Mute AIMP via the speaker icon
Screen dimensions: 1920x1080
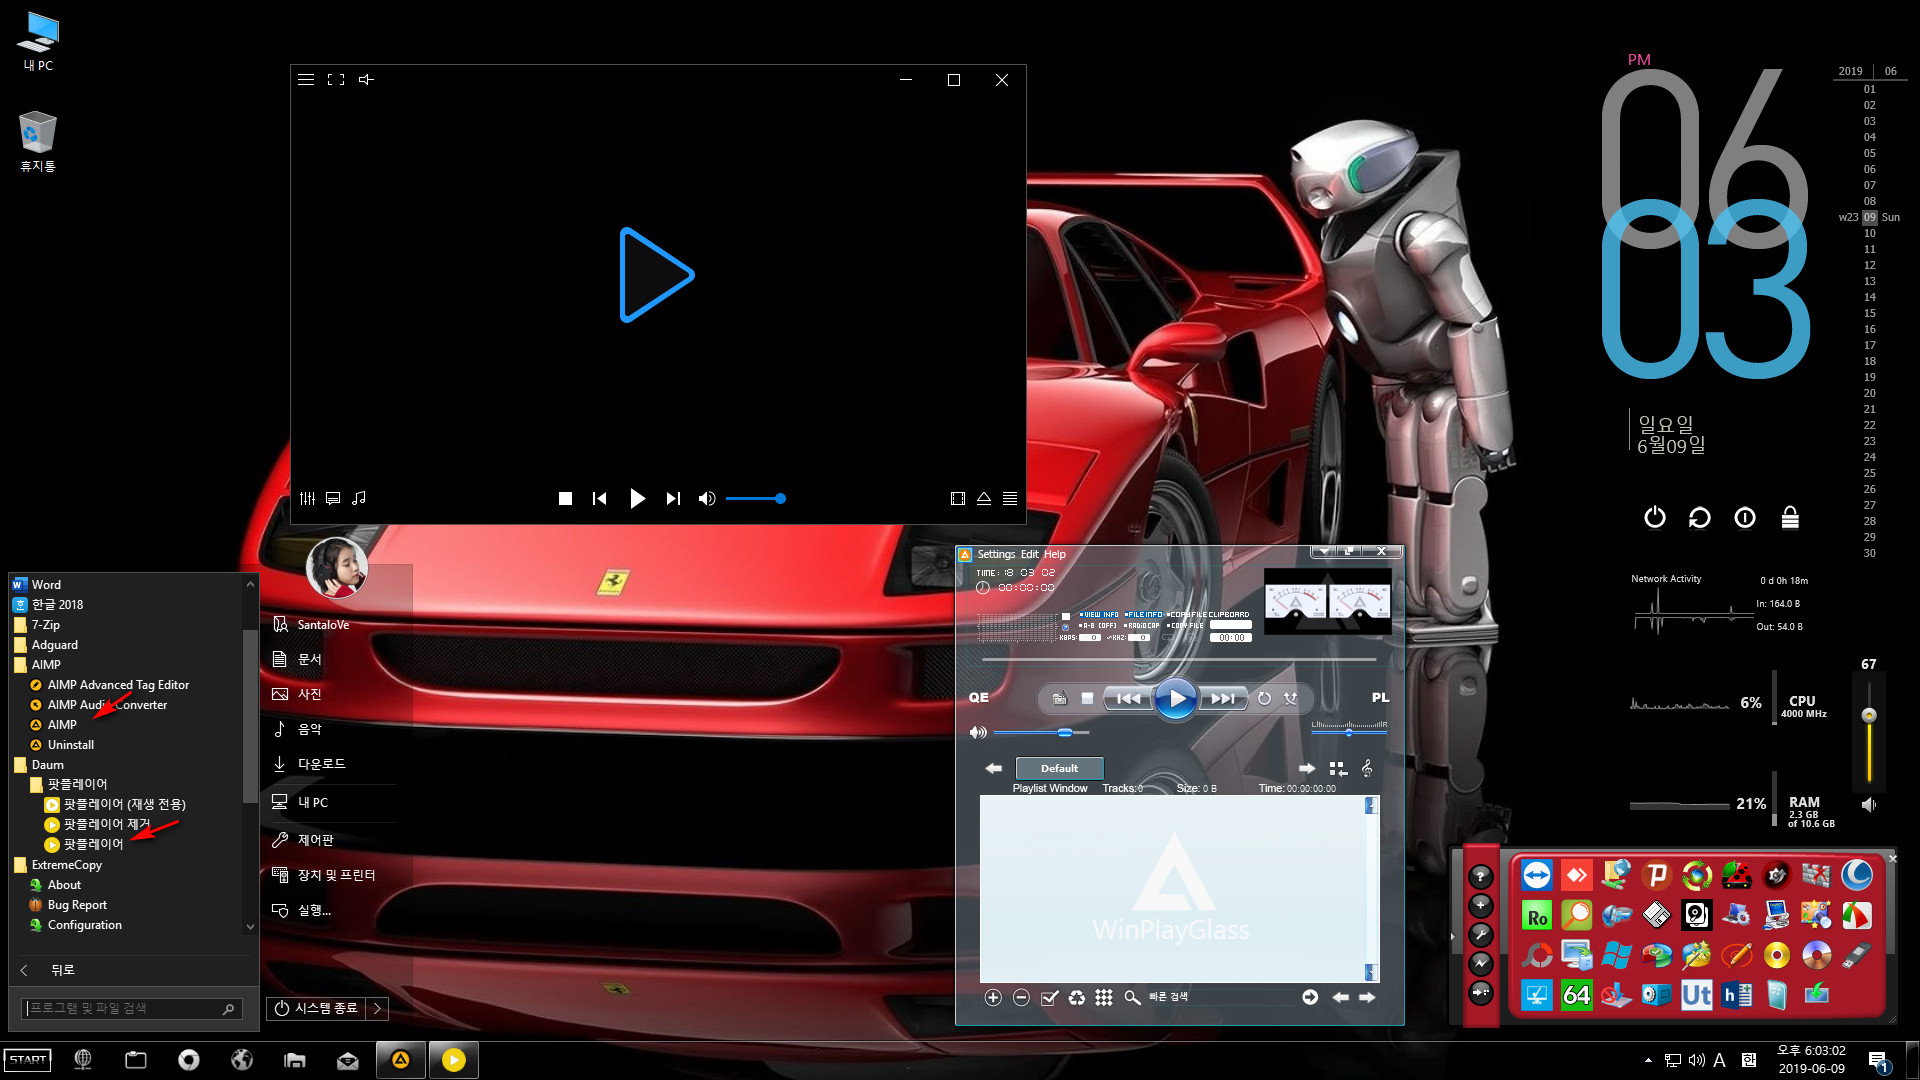[977, 732]
